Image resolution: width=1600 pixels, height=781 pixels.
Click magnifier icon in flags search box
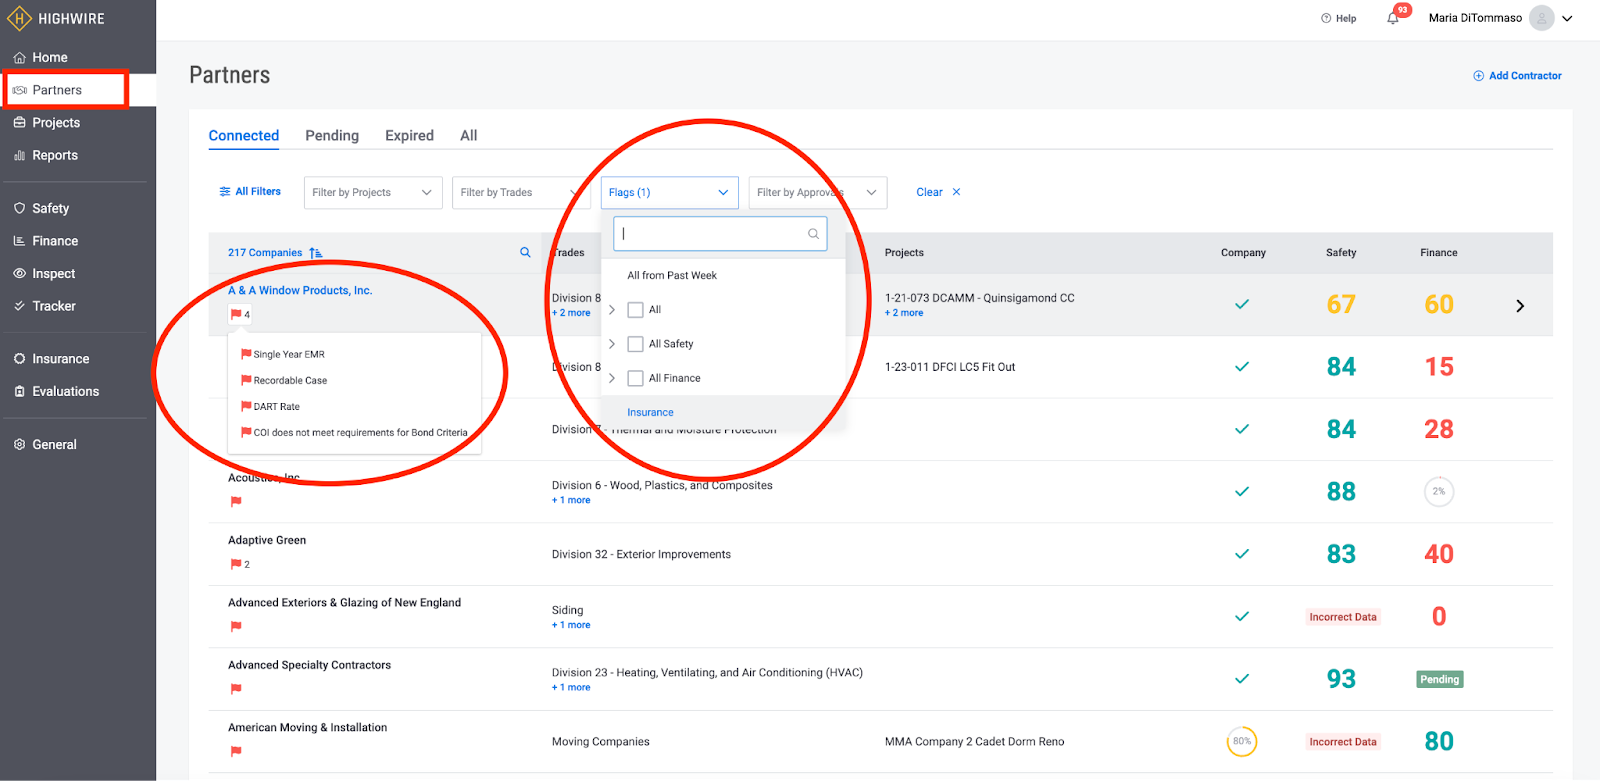[x=813, y=234]
